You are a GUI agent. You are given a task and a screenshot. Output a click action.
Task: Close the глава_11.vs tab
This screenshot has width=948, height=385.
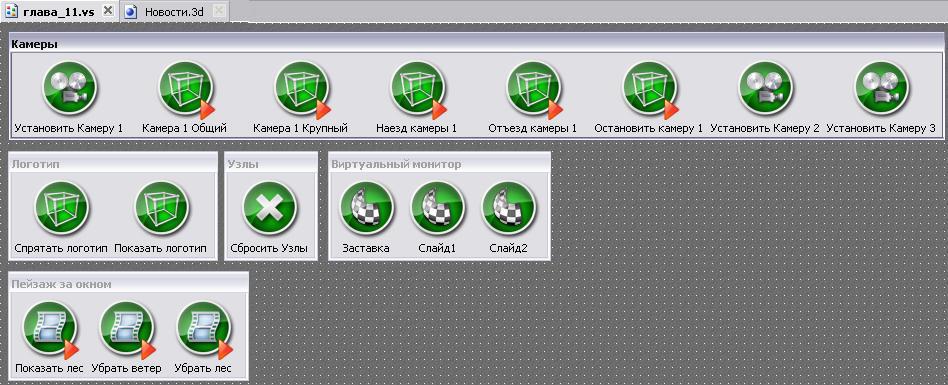(x=108, y=10)
